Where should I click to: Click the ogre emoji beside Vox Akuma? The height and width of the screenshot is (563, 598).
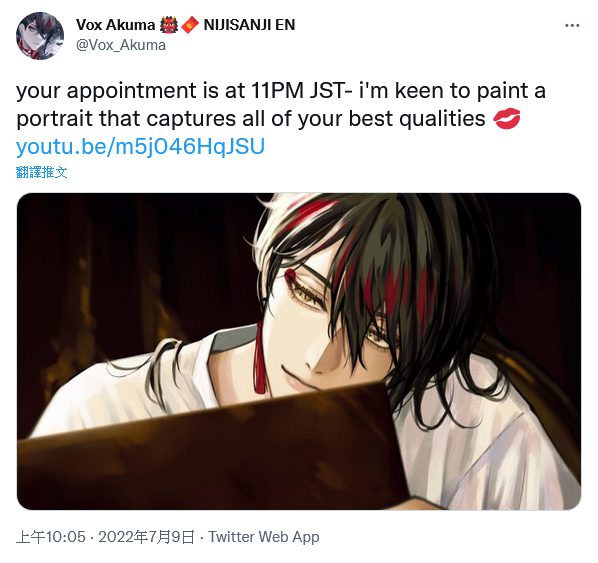169,25
